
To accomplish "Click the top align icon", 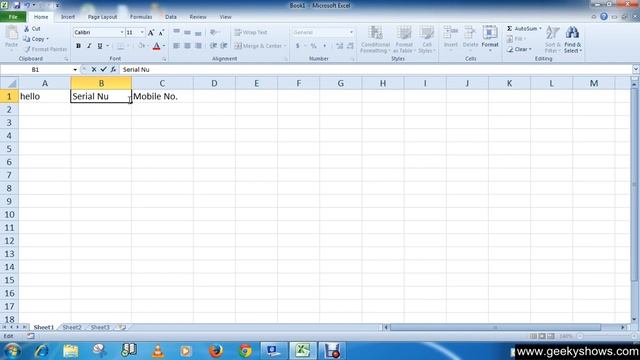I will [176, 32].
